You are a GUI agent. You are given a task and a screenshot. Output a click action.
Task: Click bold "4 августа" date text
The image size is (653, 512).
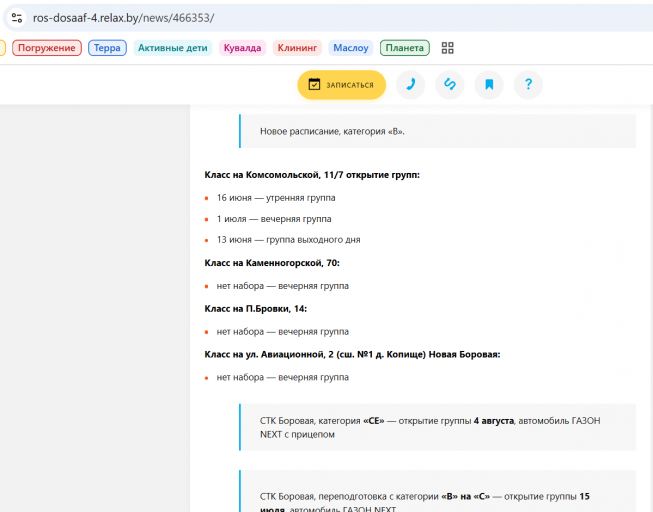pos(493,421)
